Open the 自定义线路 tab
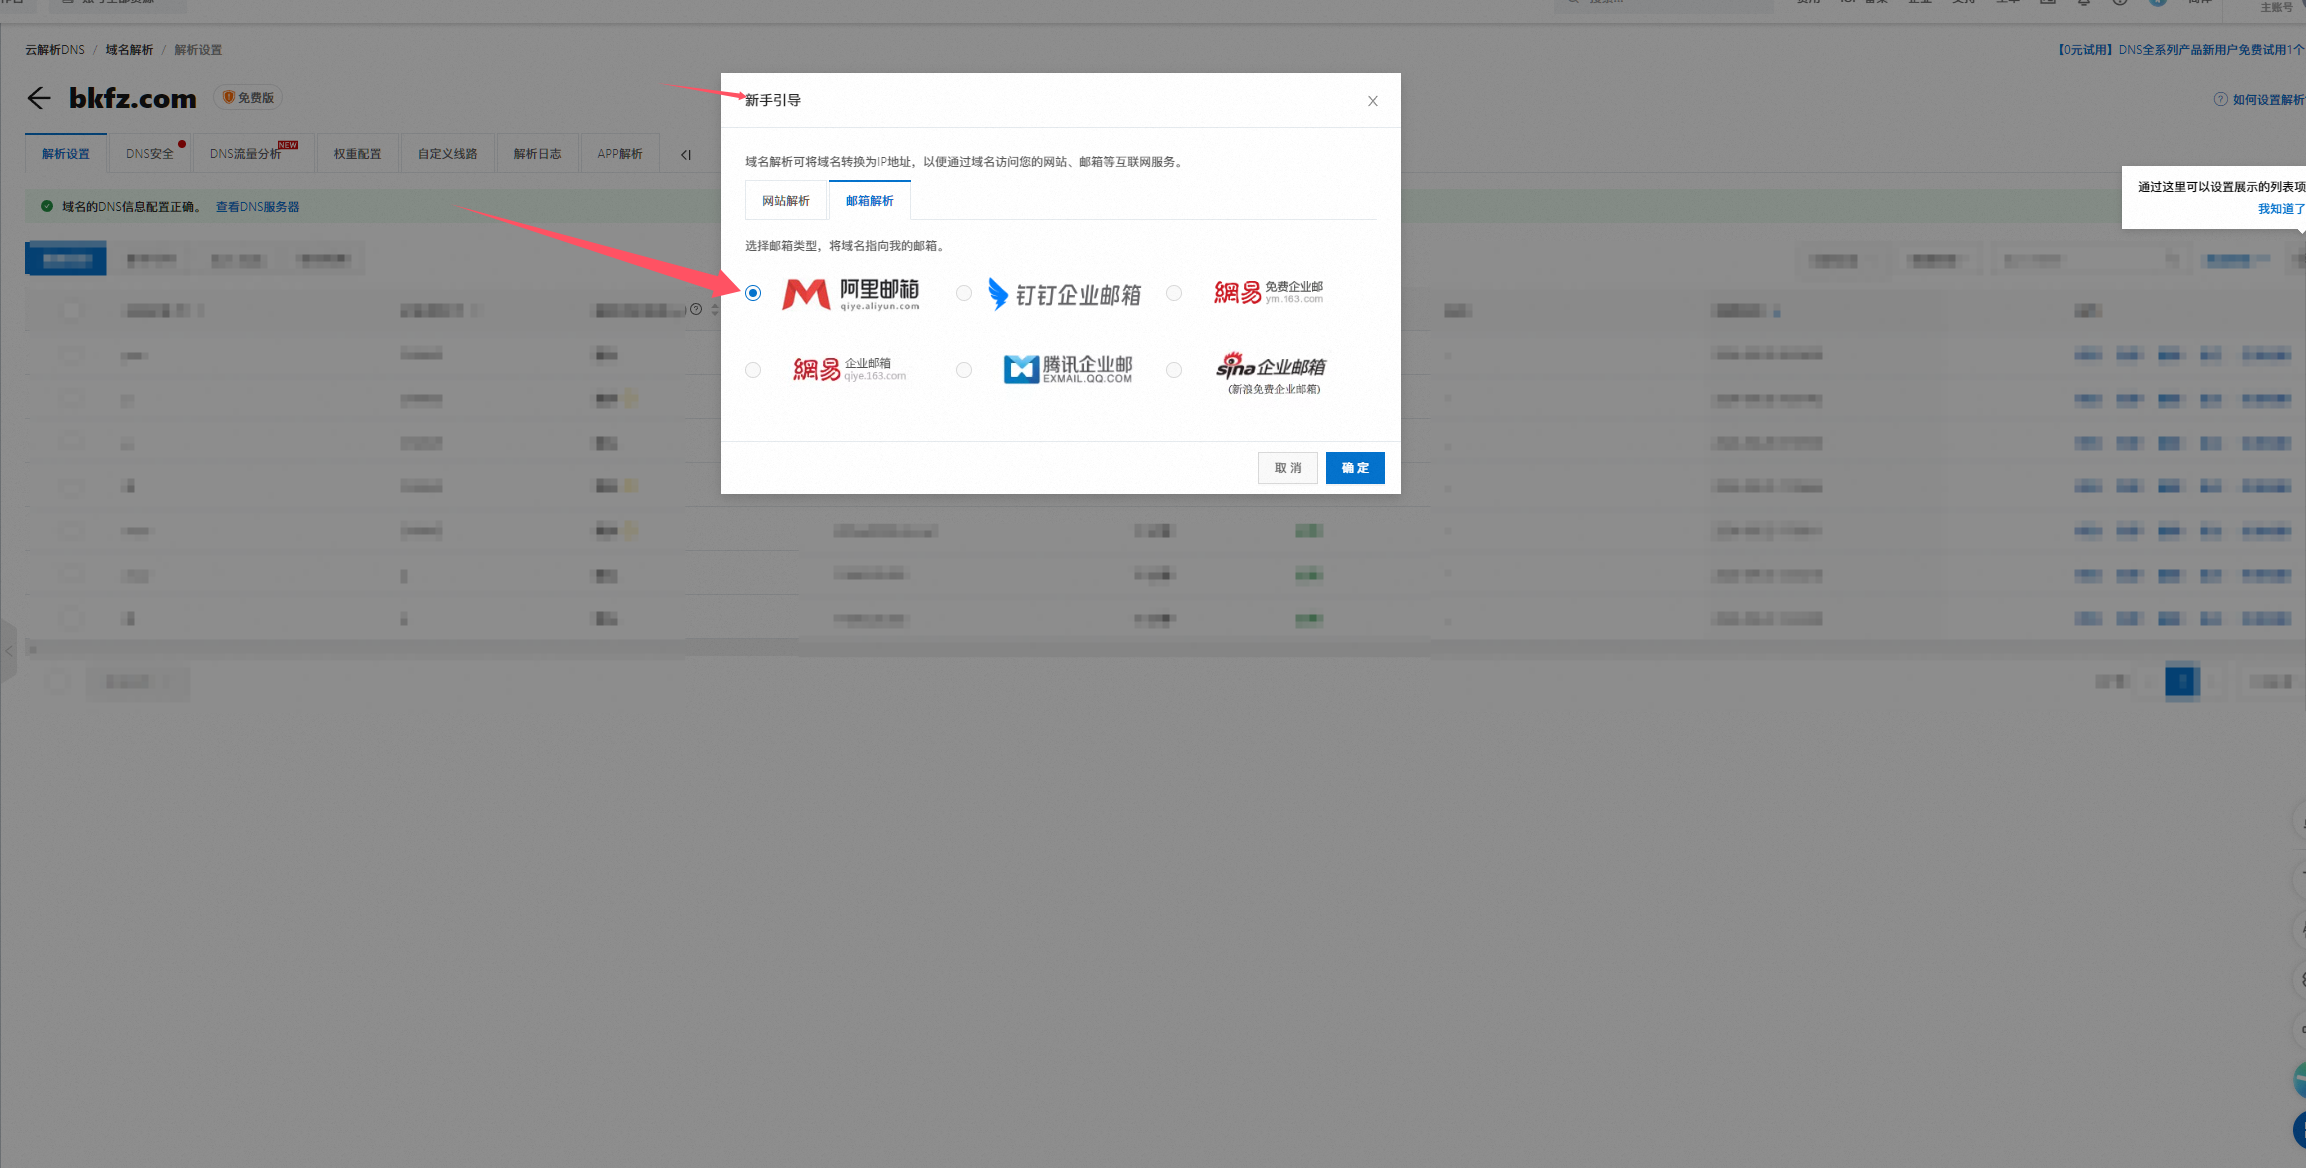The image size is (2306, 1168). [x=448, y=154]
